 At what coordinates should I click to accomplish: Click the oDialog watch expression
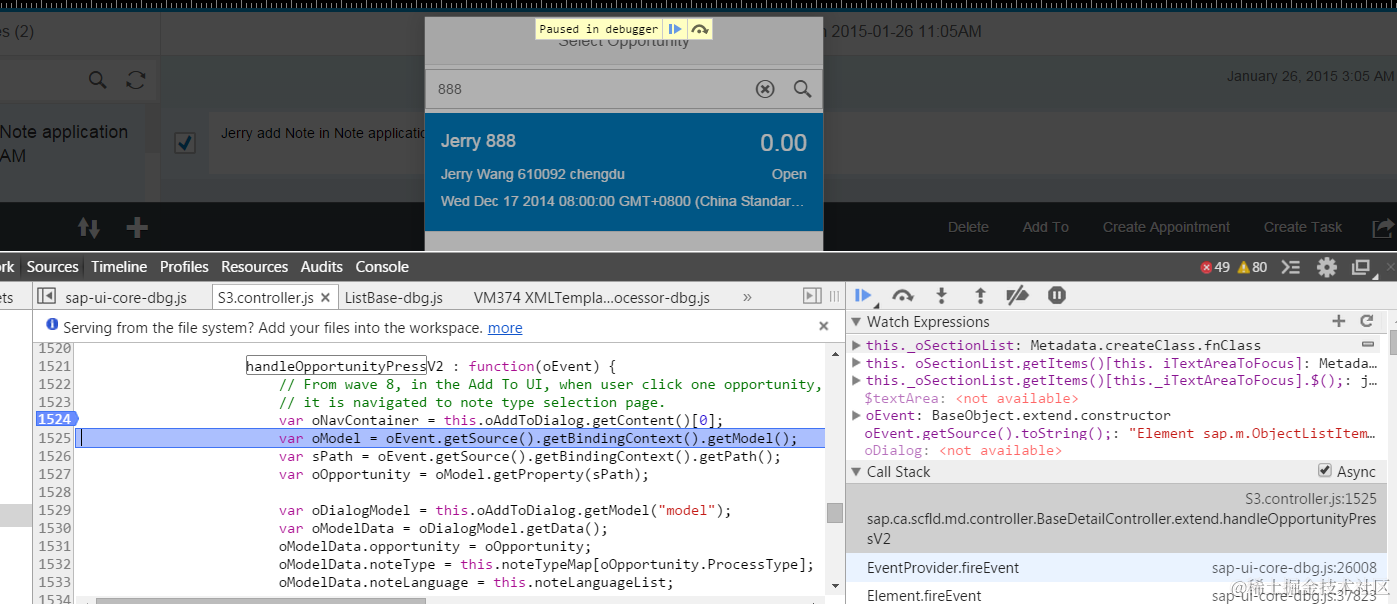click(x=963, y=450)
